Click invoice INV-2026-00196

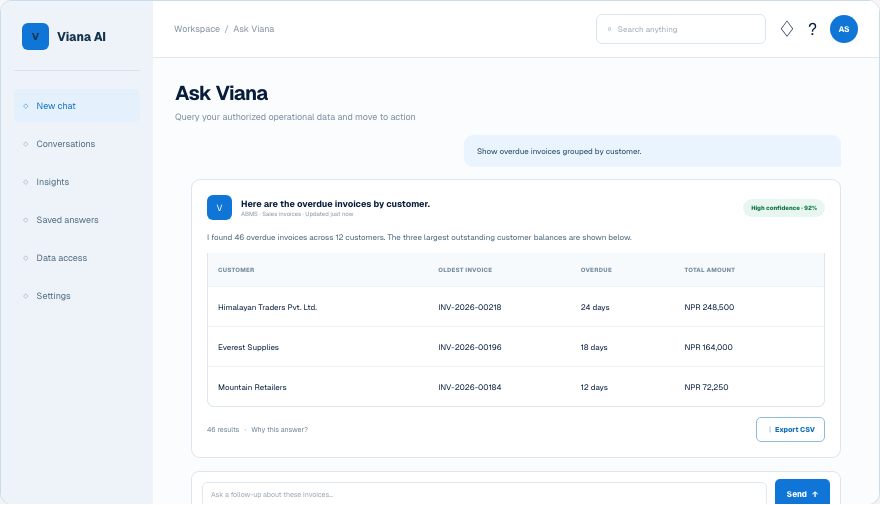pyautogui.click(x=470, y=347)
